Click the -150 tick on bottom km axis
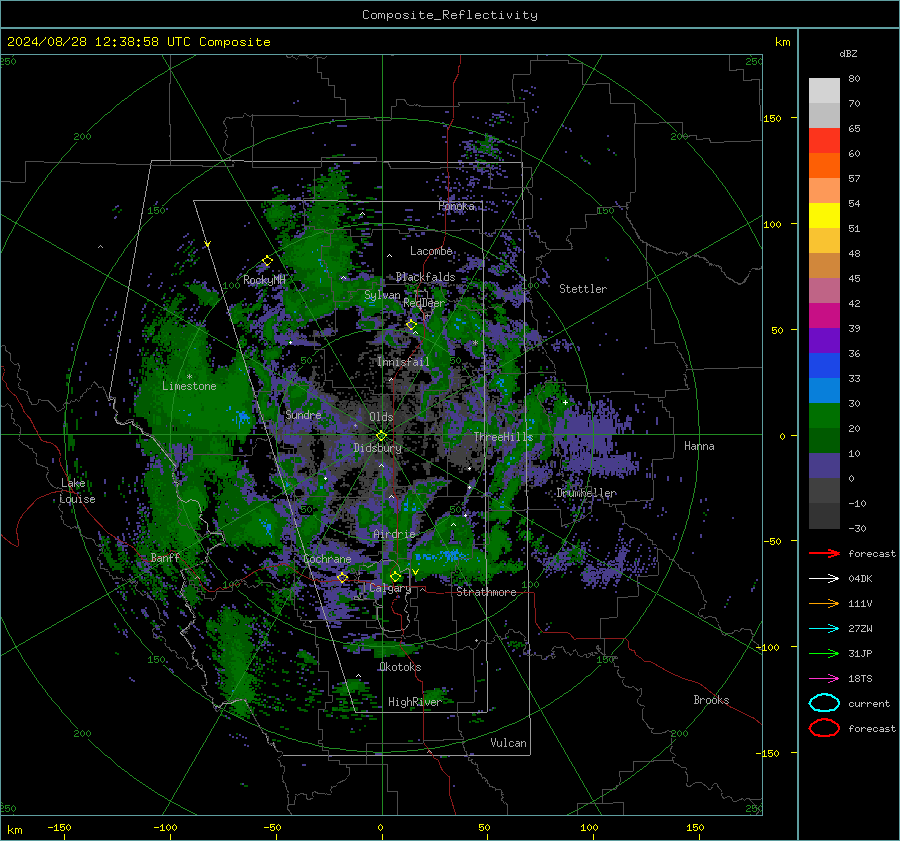Screen dimensions: 900x841 (59, 827)
